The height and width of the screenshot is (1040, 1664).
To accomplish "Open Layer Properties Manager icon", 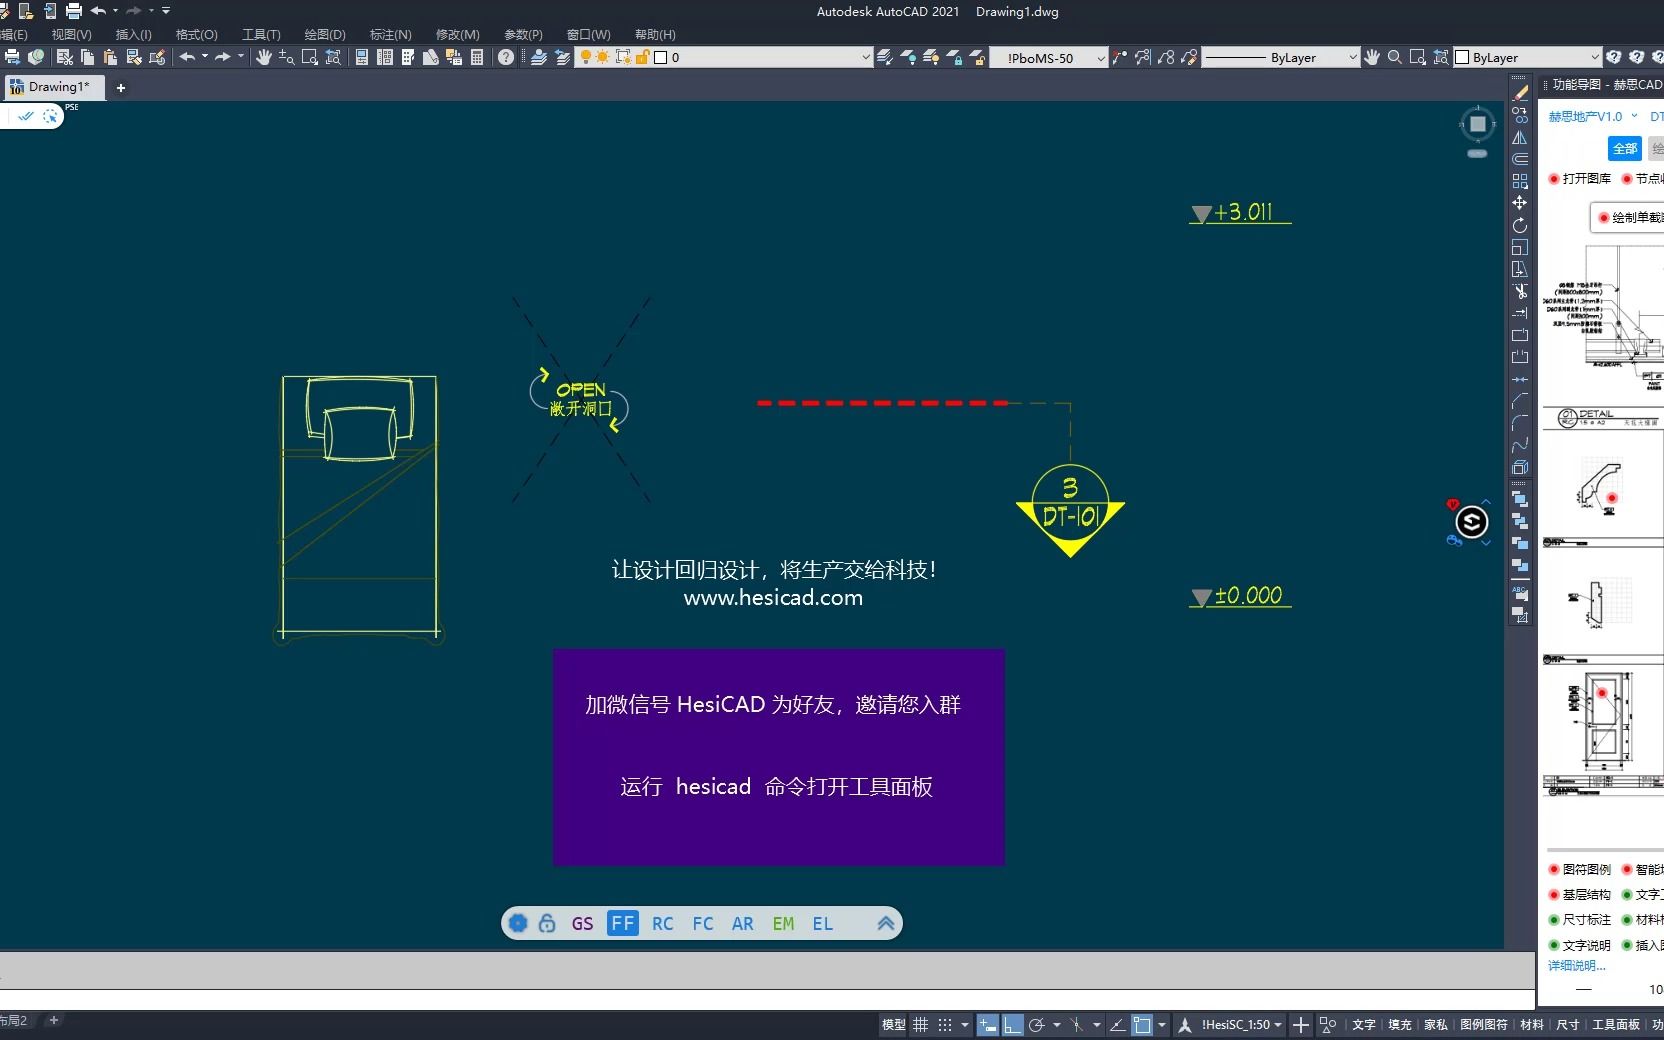I will (x=539, y=57).
